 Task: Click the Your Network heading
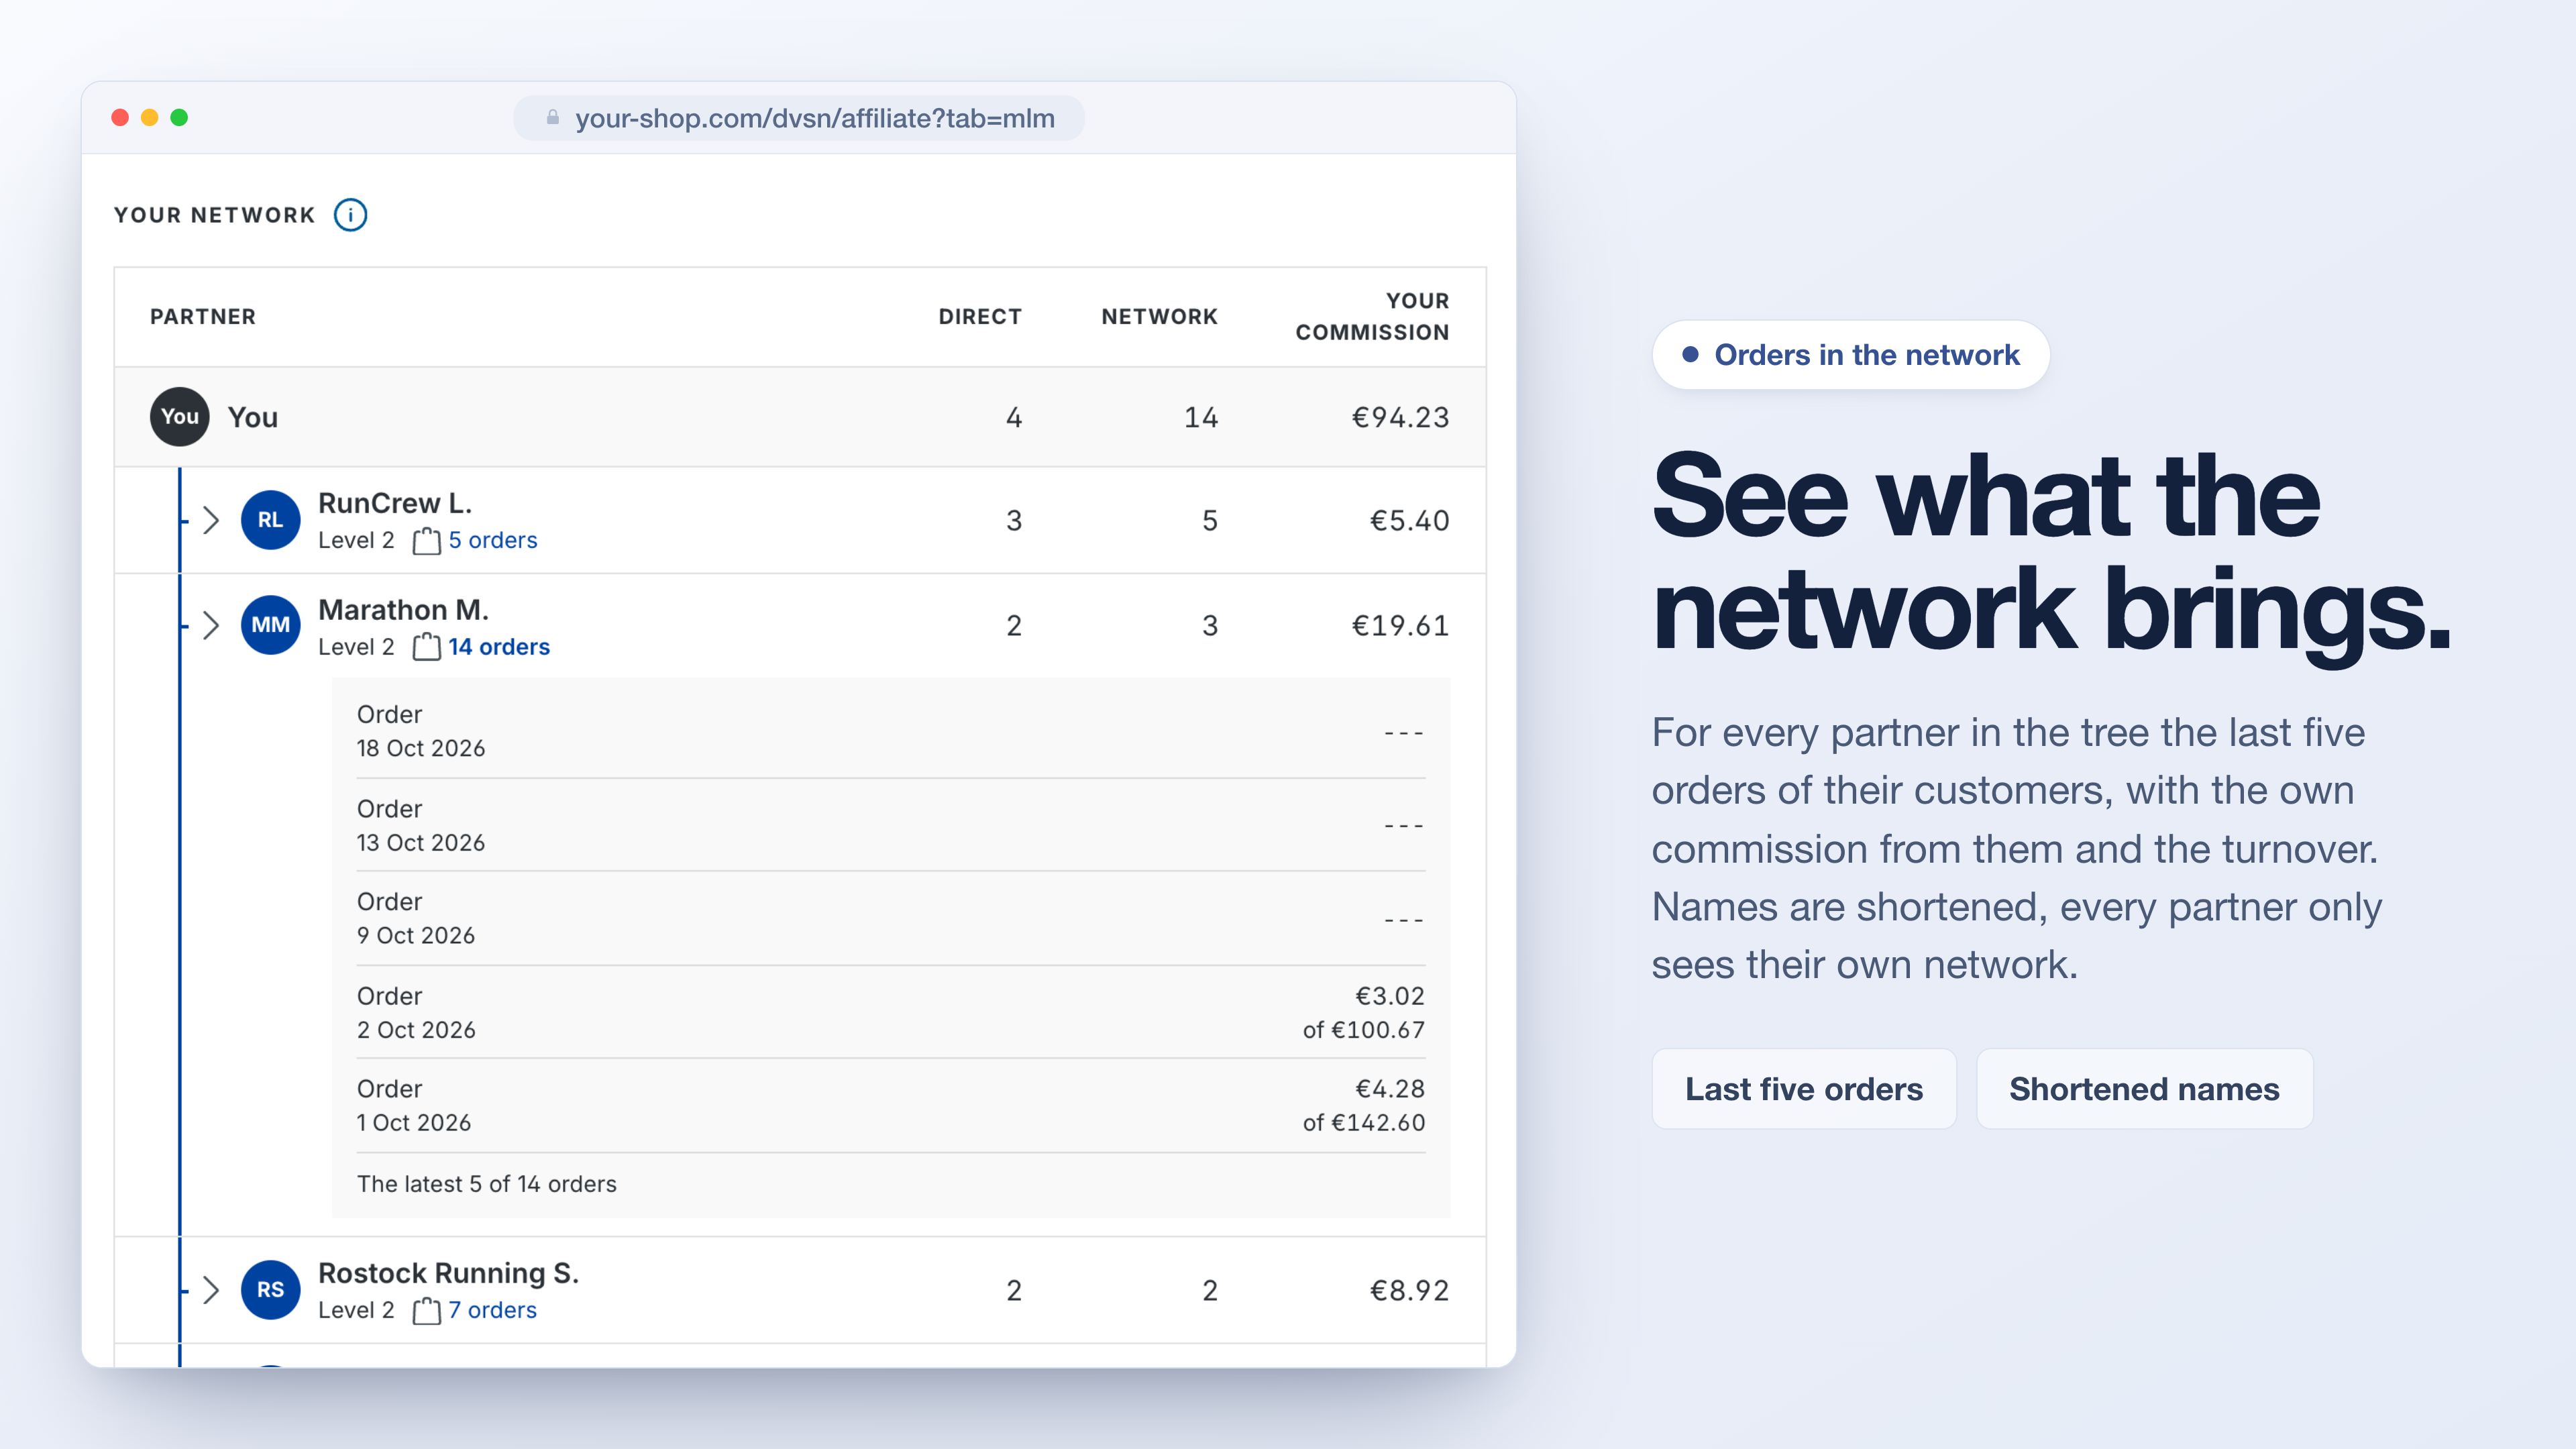tap(215, 215)
